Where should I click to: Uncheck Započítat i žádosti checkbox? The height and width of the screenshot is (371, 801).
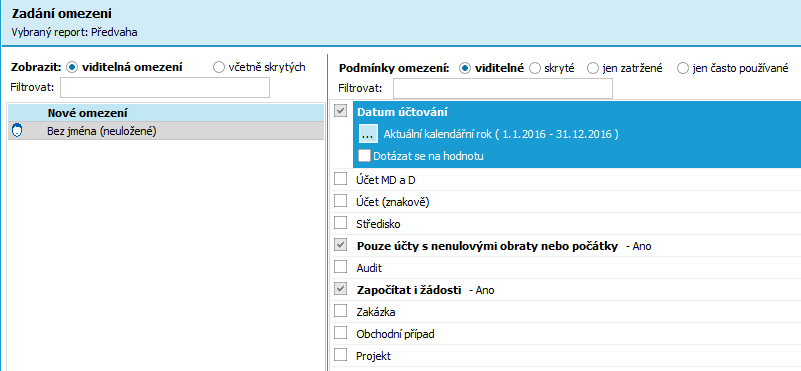(340, 289)
